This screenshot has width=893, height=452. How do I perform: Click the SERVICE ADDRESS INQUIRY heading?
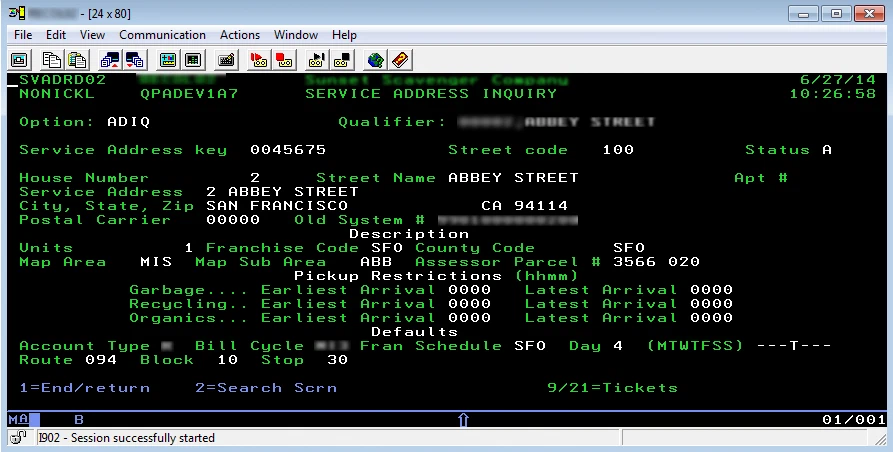[x=431, y=94]
